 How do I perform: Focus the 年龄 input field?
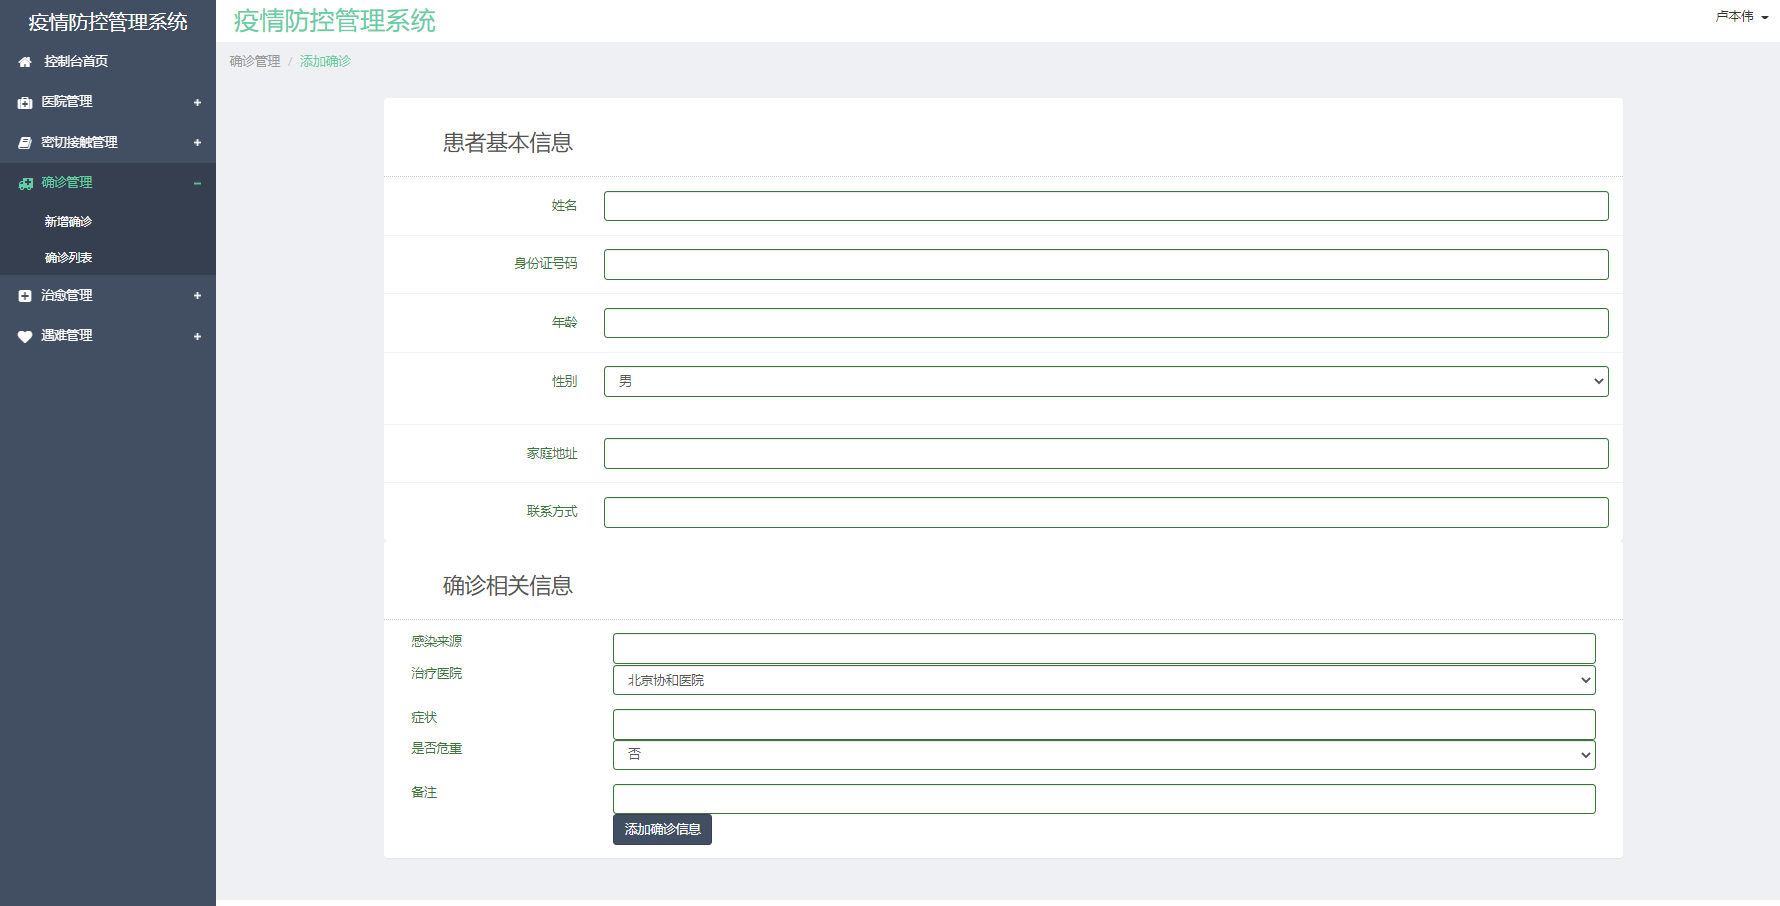pyautogui.click(x=1106, y=323)
